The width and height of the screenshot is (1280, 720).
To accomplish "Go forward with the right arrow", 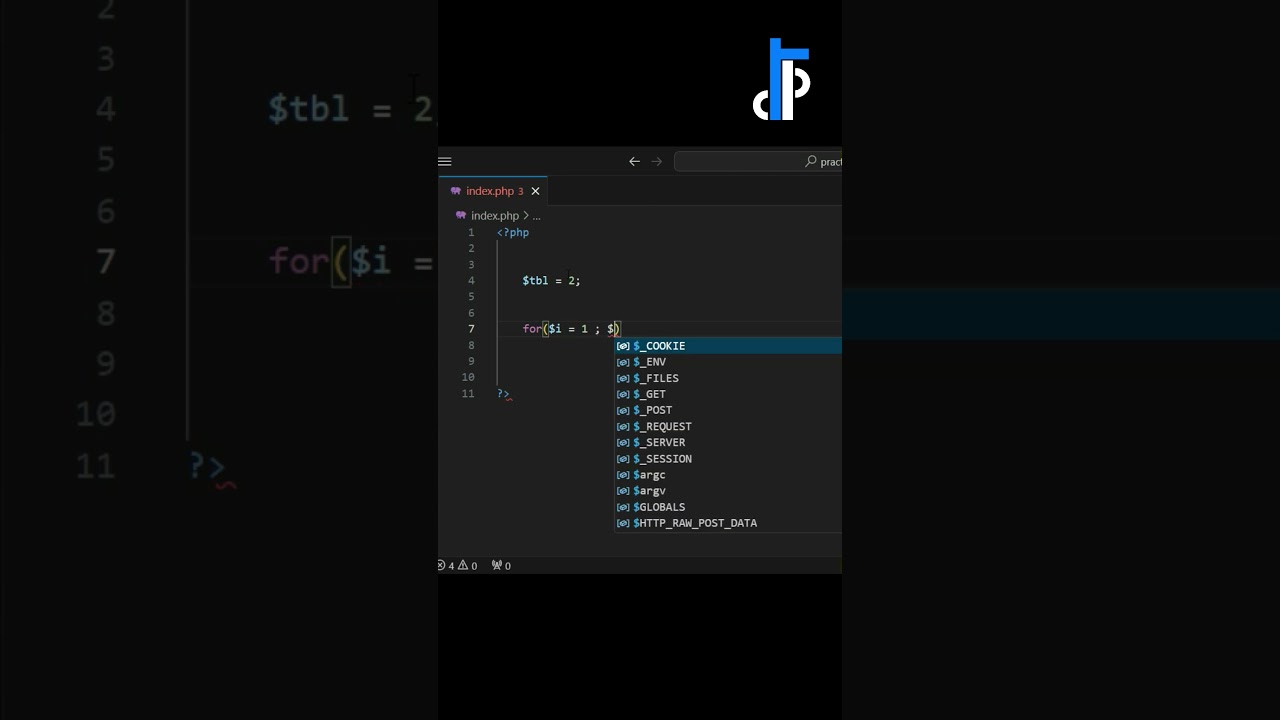I will click(657, 161).
